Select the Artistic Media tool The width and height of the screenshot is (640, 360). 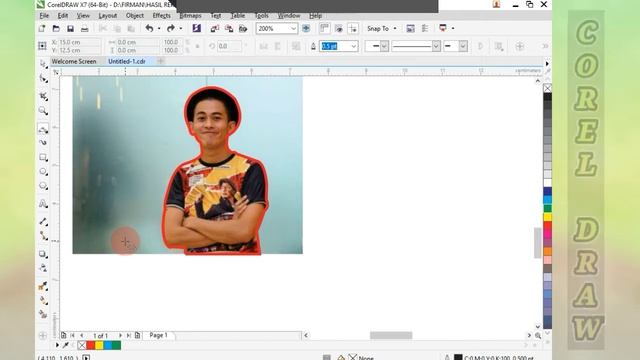point(43,142)
